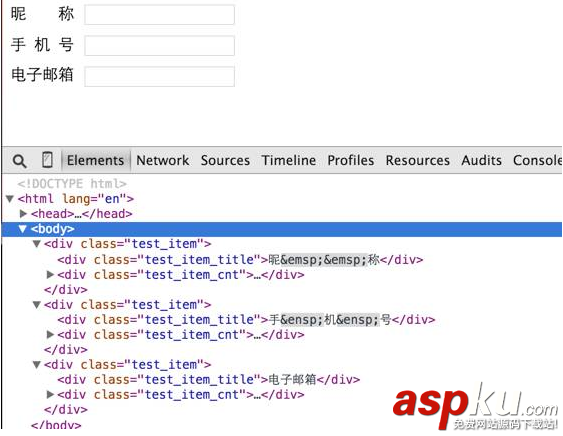Click the DevTools inspect magnifier icon

pos(19,161)
